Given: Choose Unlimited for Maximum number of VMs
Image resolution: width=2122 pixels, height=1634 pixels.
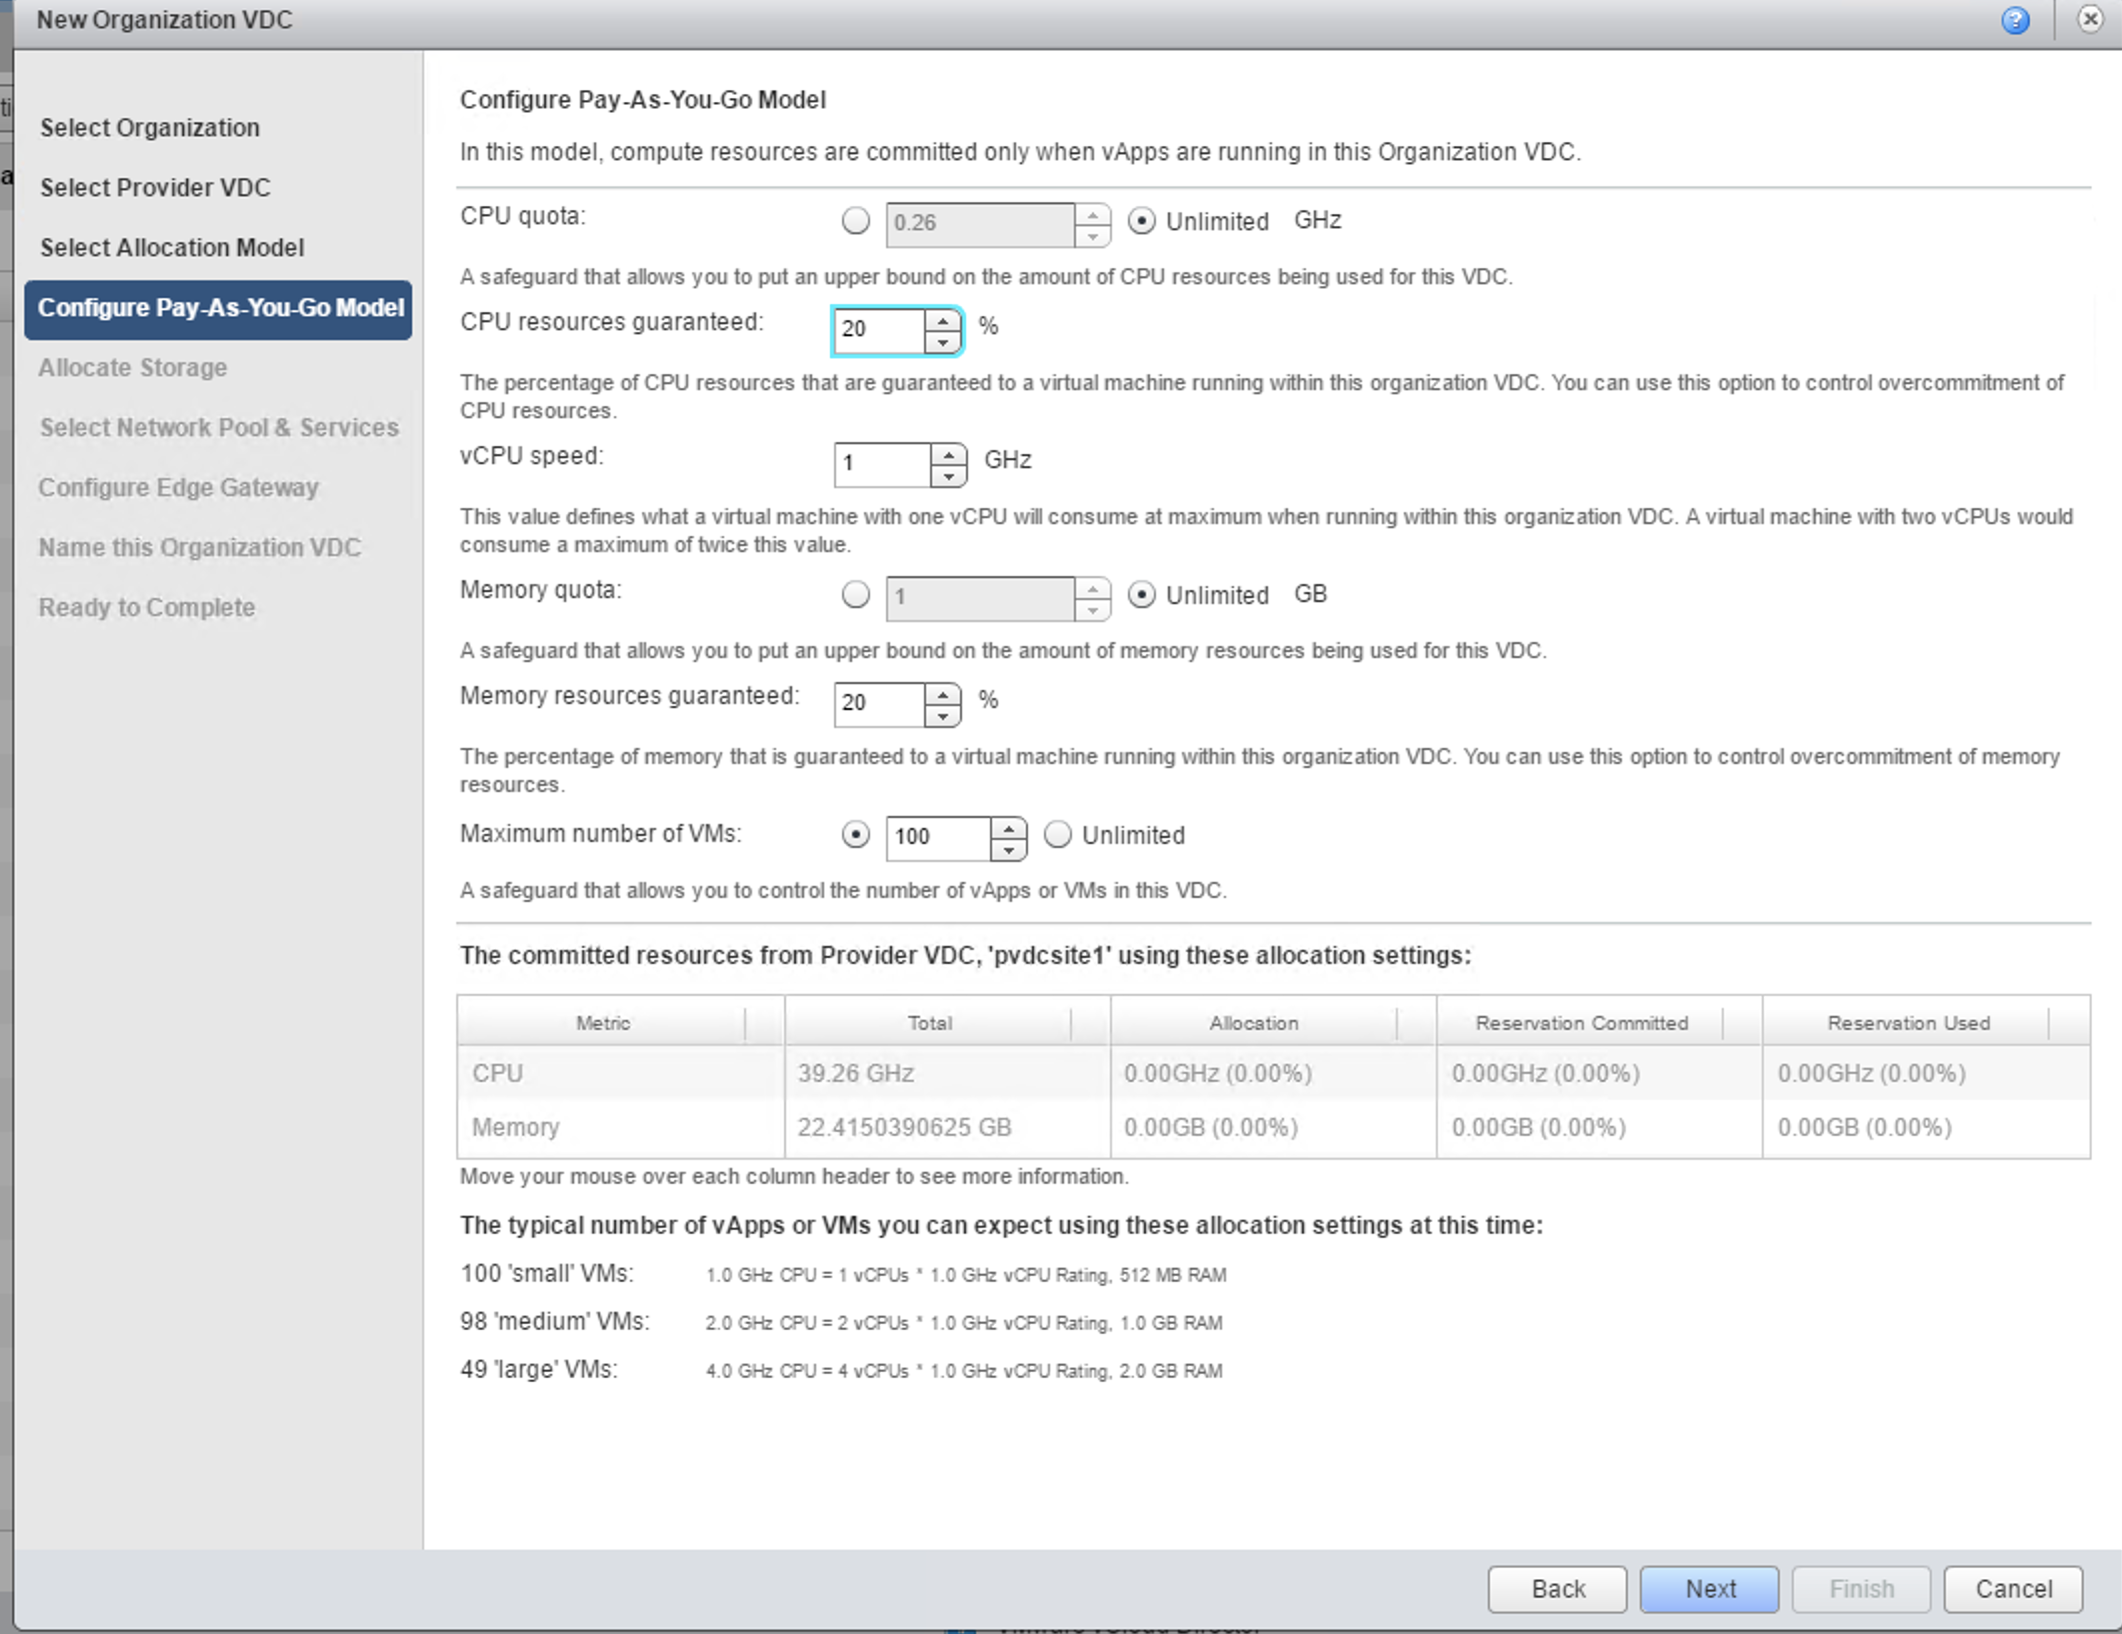Looking at the screenshot, I should 1057,835.
